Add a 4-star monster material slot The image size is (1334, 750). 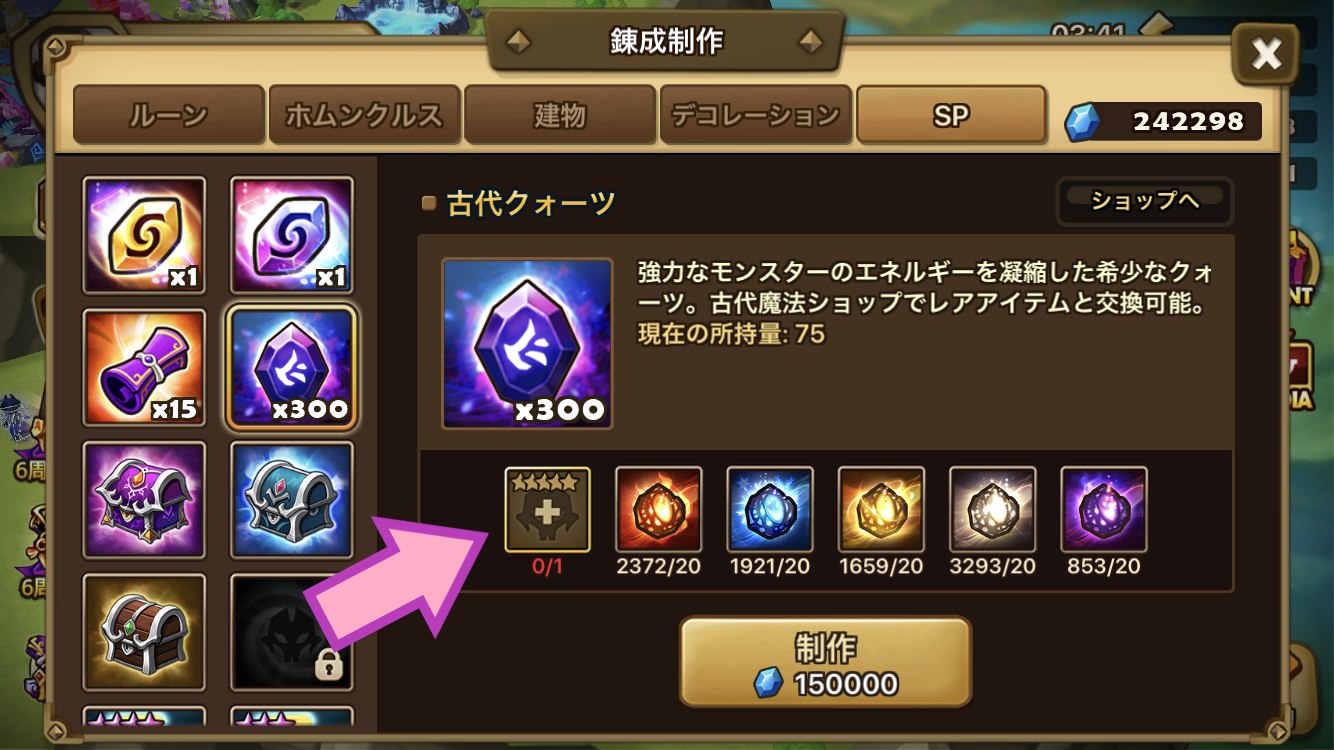tap(547, 510)
